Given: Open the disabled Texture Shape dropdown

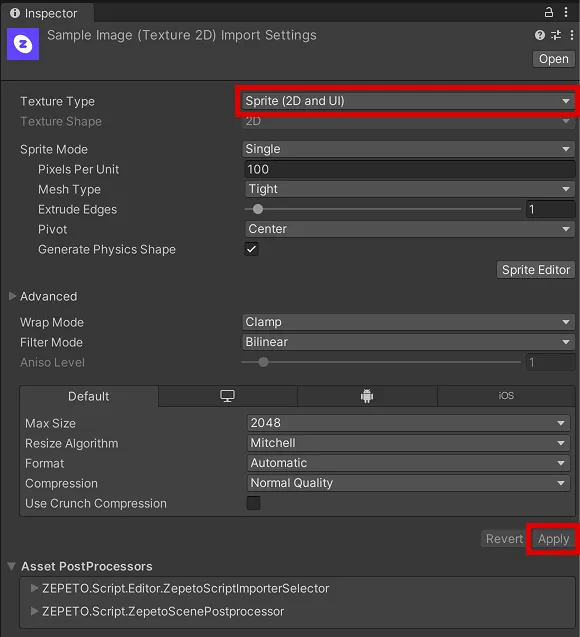Looking at the screenshot, I should (x=408, y=121).
